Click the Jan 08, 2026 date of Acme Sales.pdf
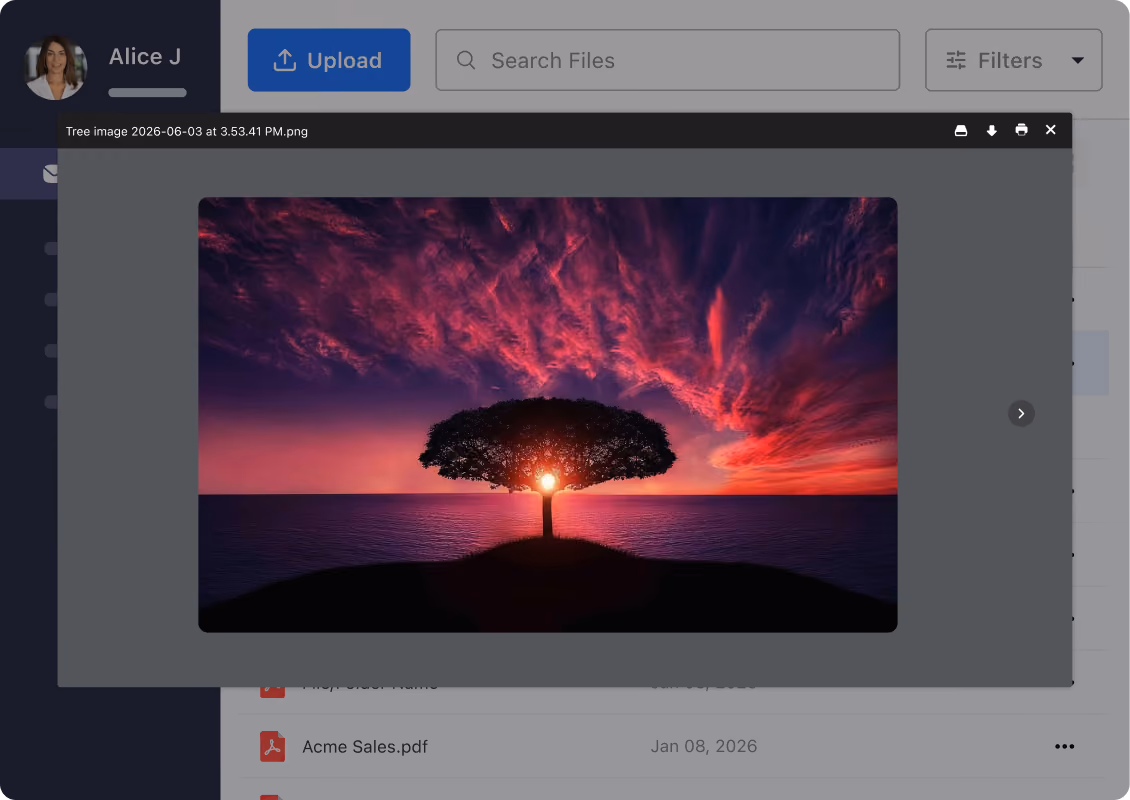 click(x=703, y=746)
